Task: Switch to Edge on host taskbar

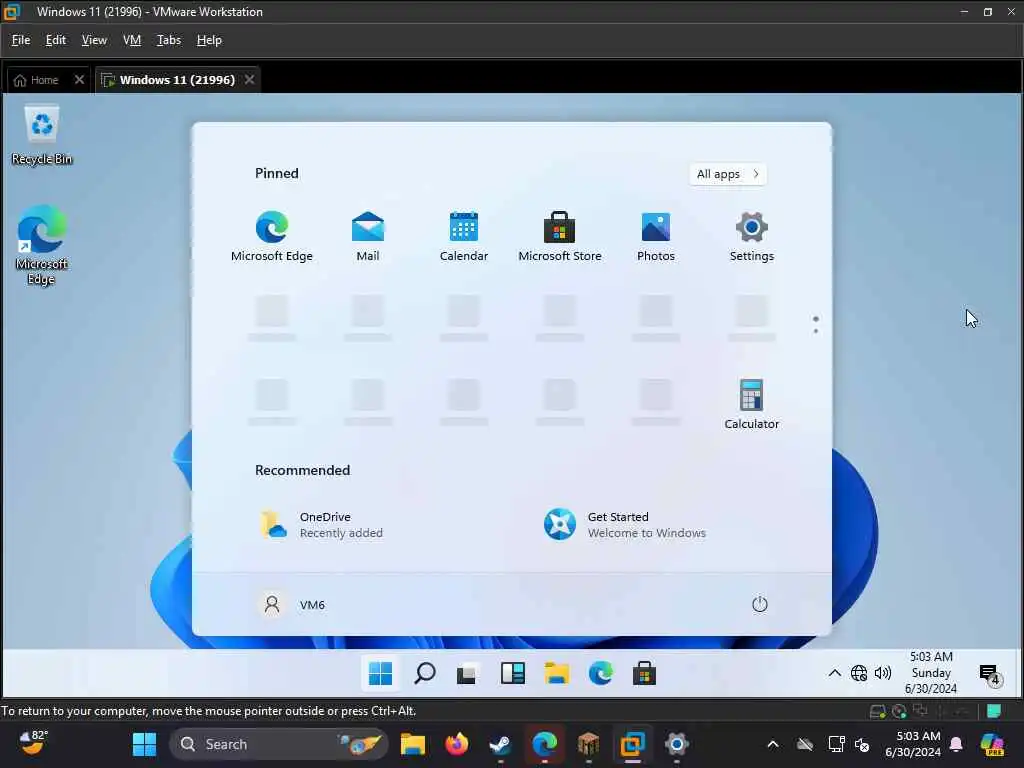Action: (x=544, y=744)
